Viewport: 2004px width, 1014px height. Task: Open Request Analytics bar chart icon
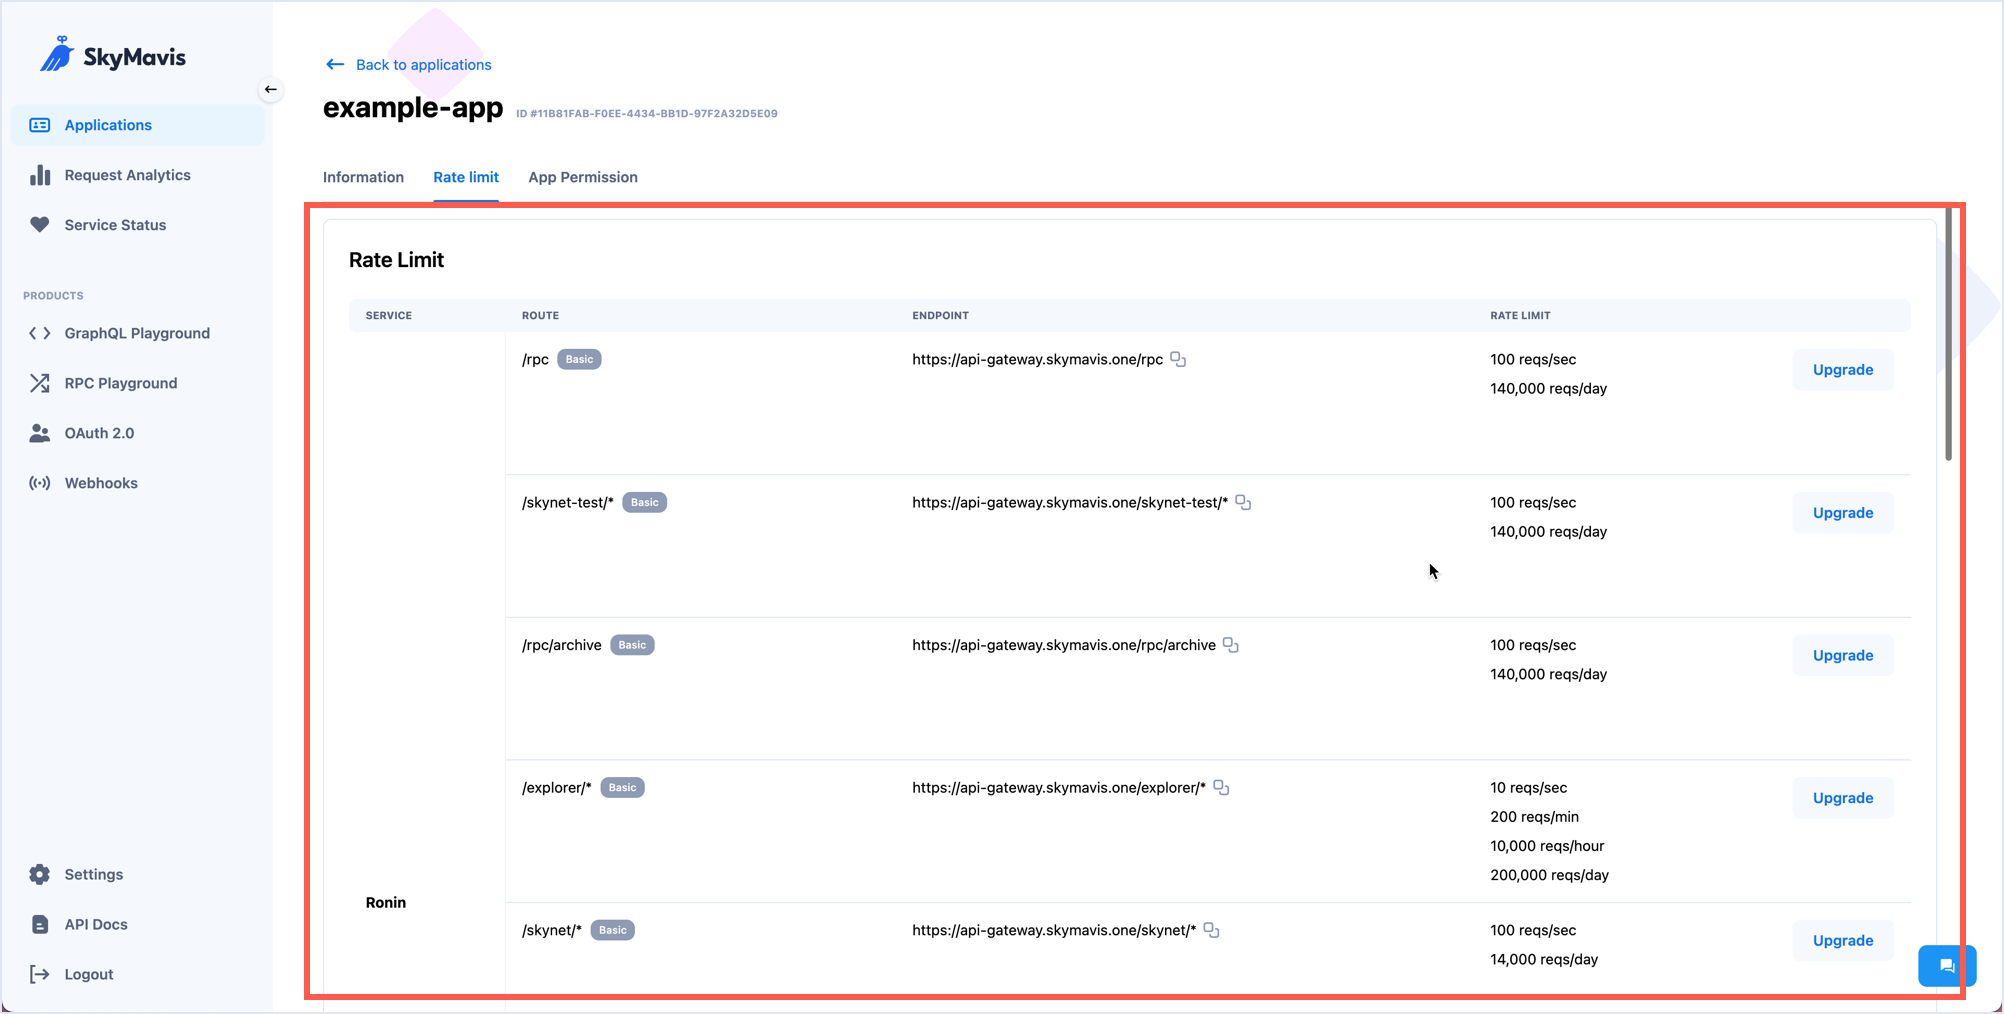[x=40, y=175]
